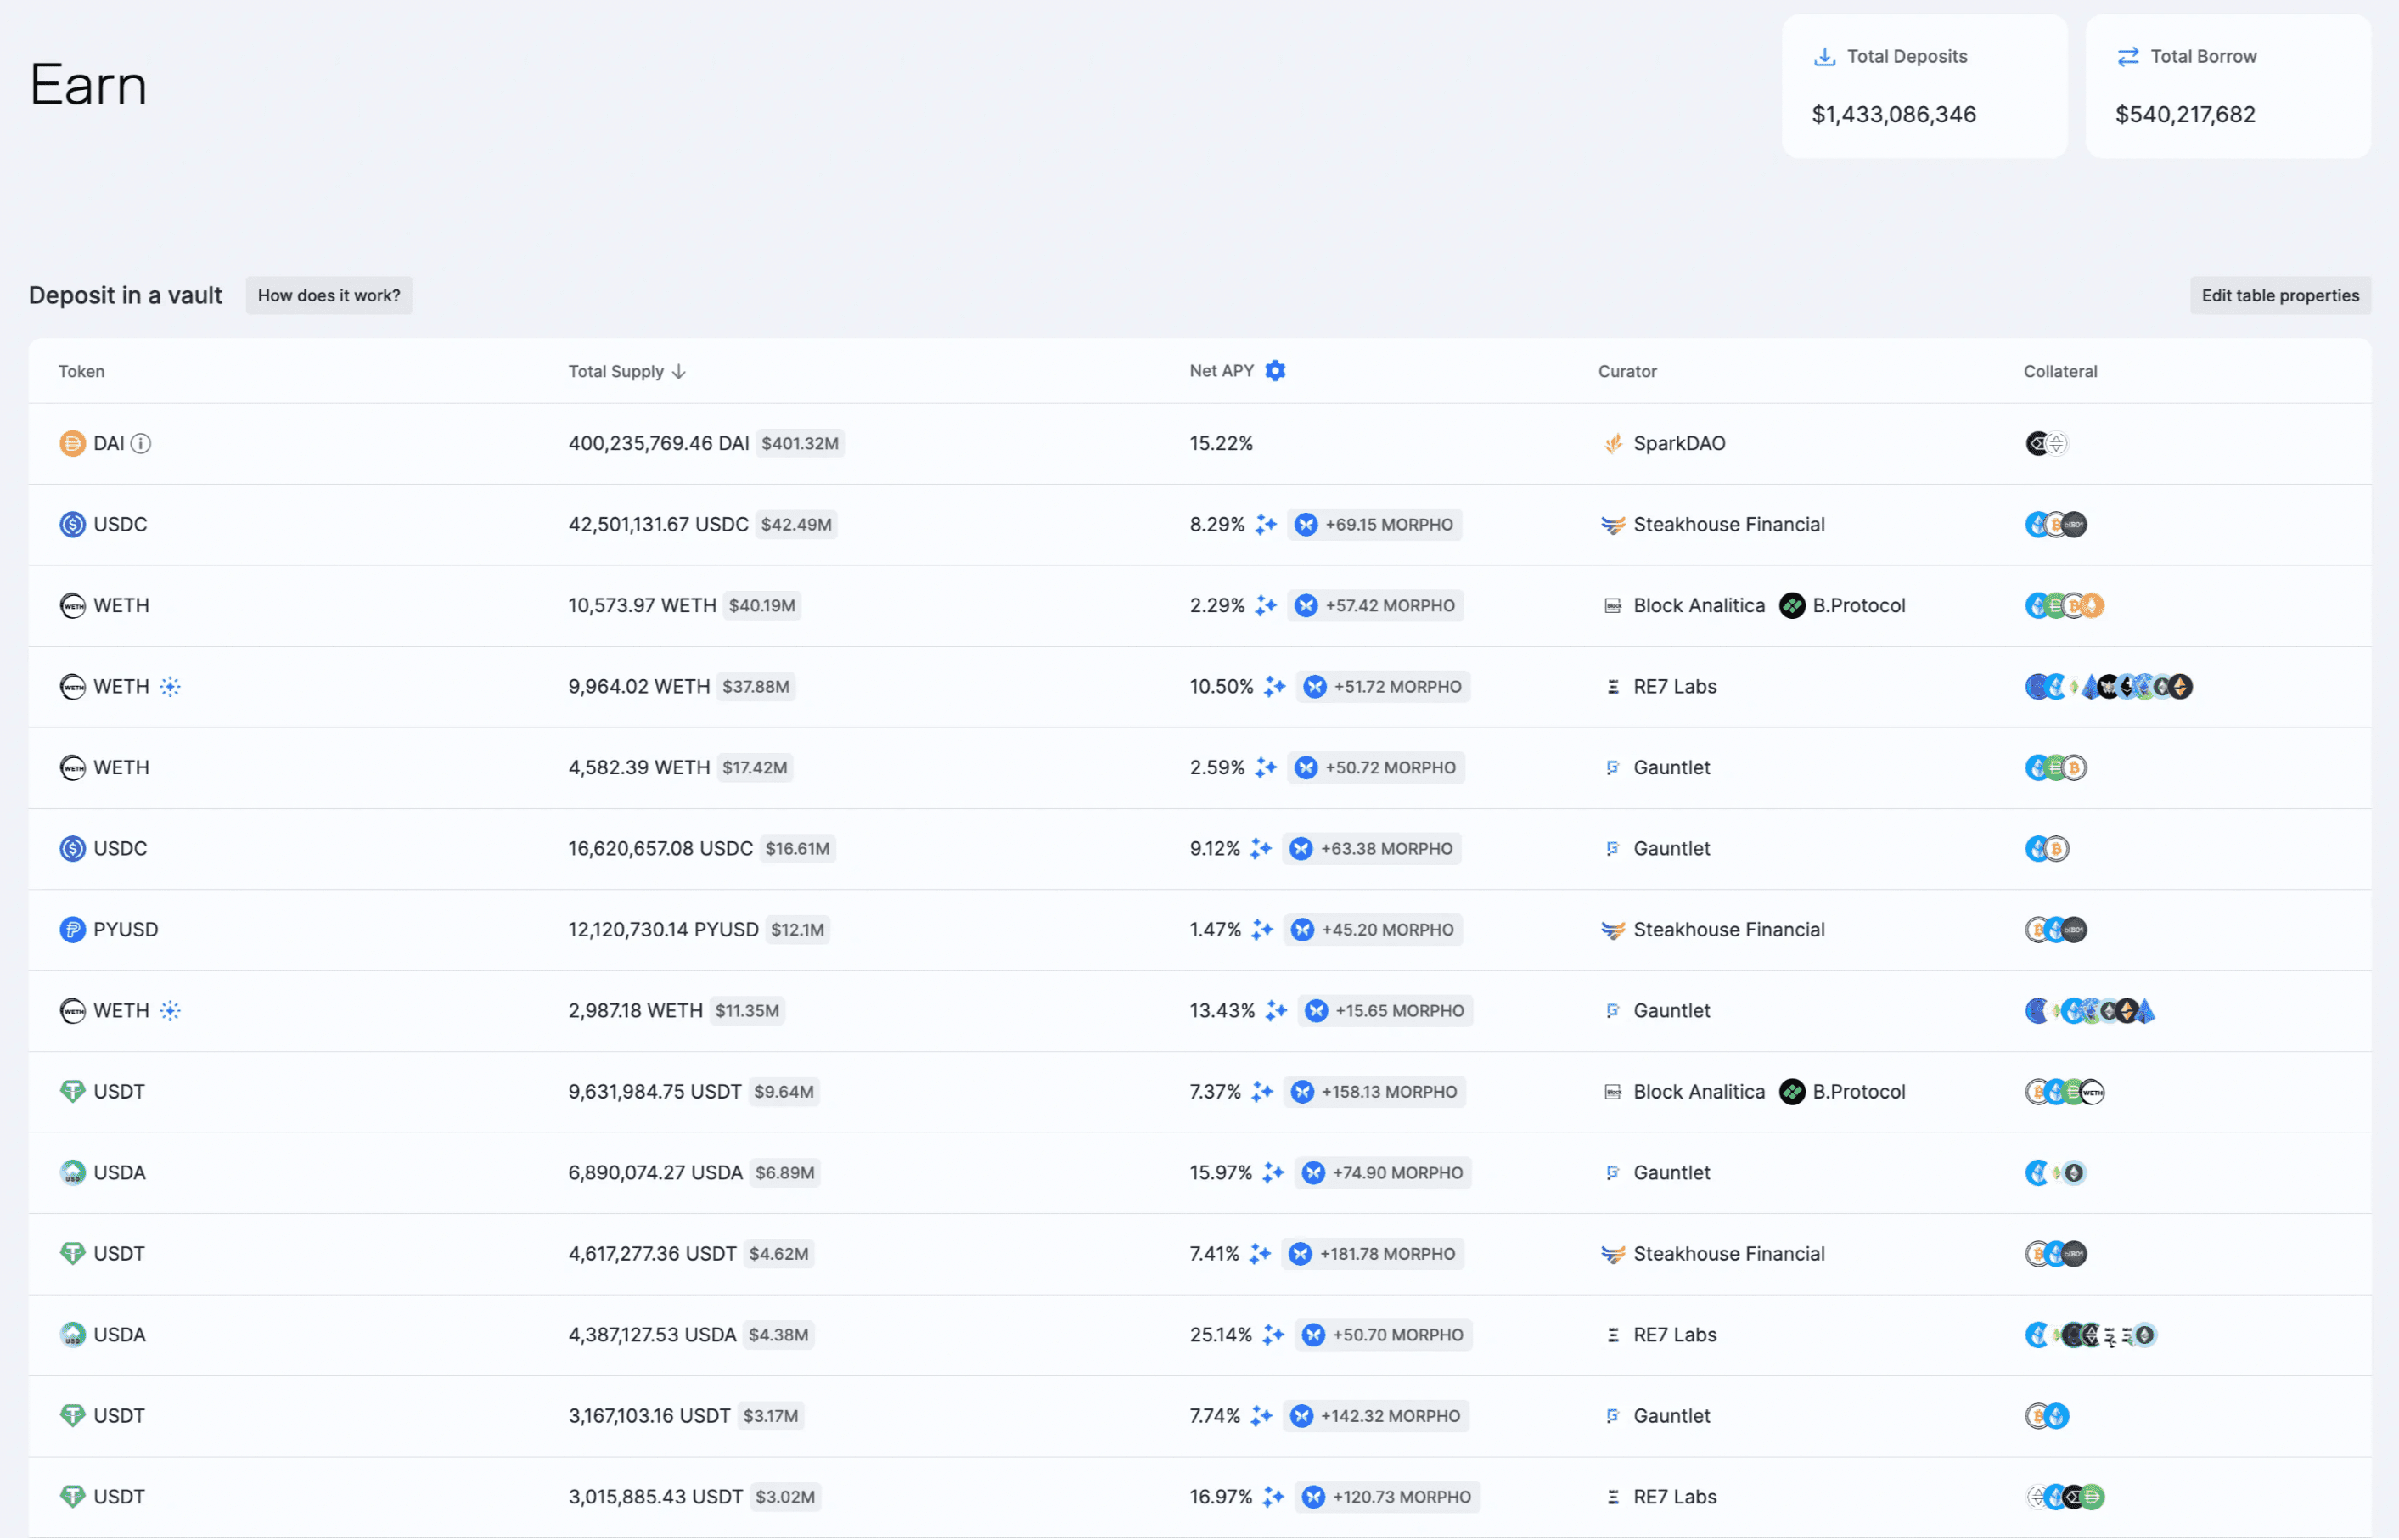
Task: Click the +158.13 MORPHO reward badge
Action: [x=1376, y=1092]
